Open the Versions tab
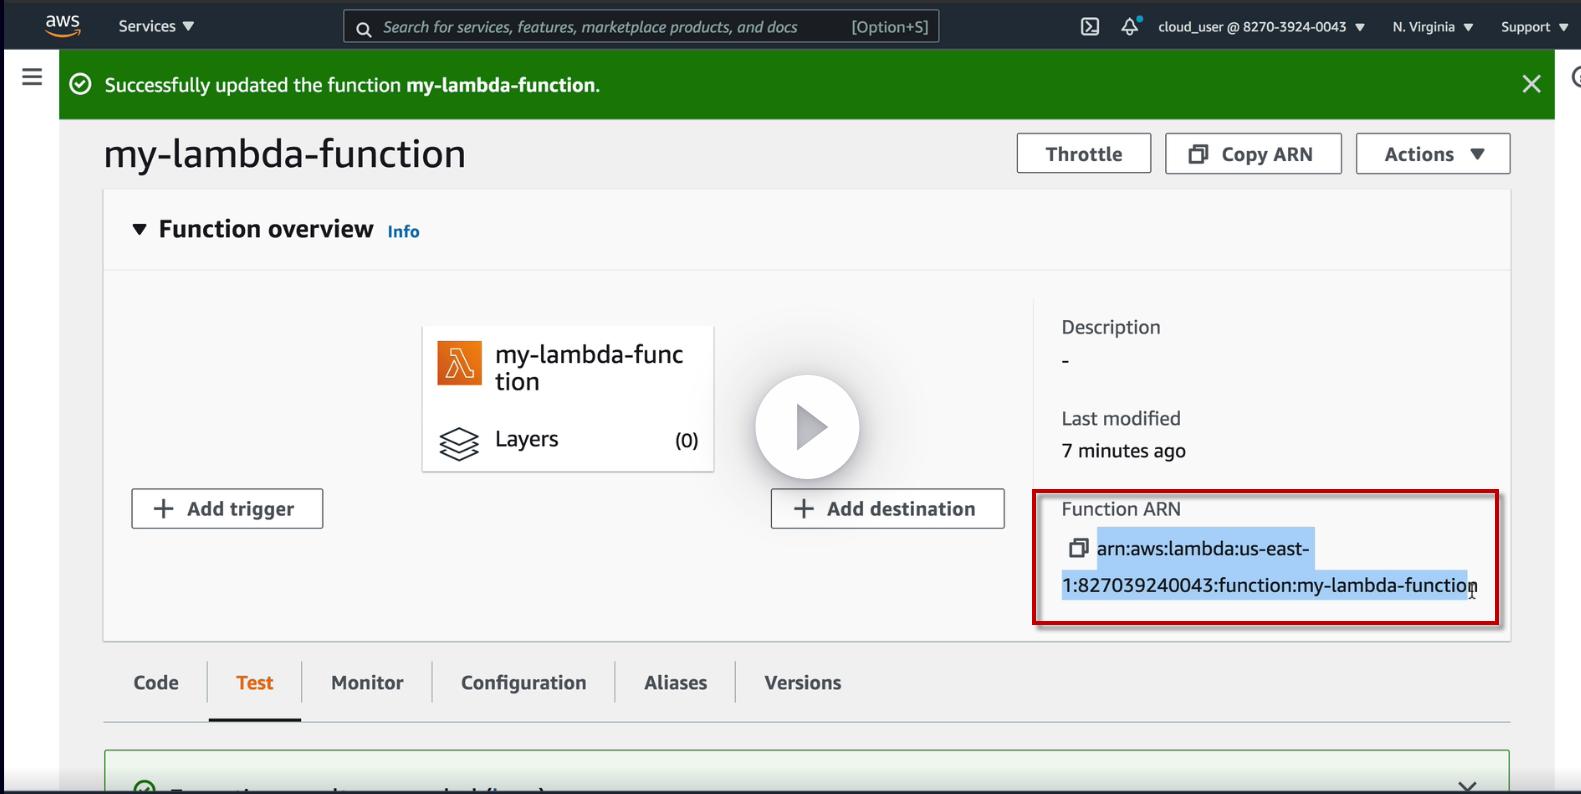 [803, 683]
